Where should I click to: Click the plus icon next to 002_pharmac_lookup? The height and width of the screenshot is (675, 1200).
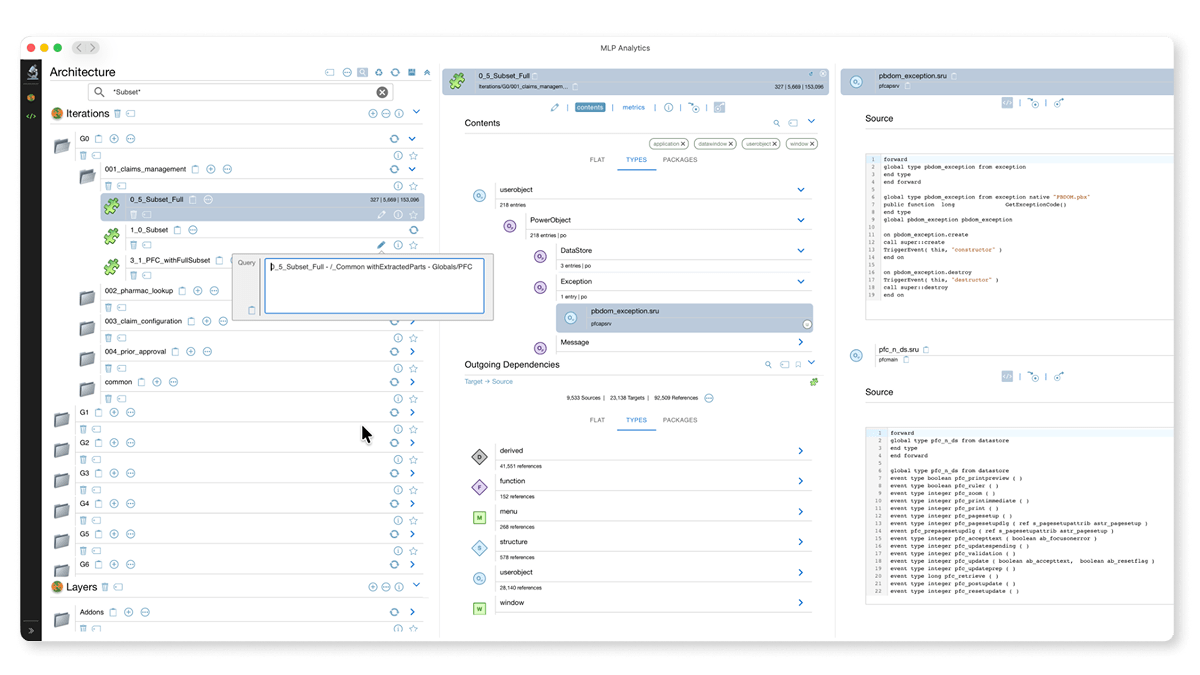(198, 291)
